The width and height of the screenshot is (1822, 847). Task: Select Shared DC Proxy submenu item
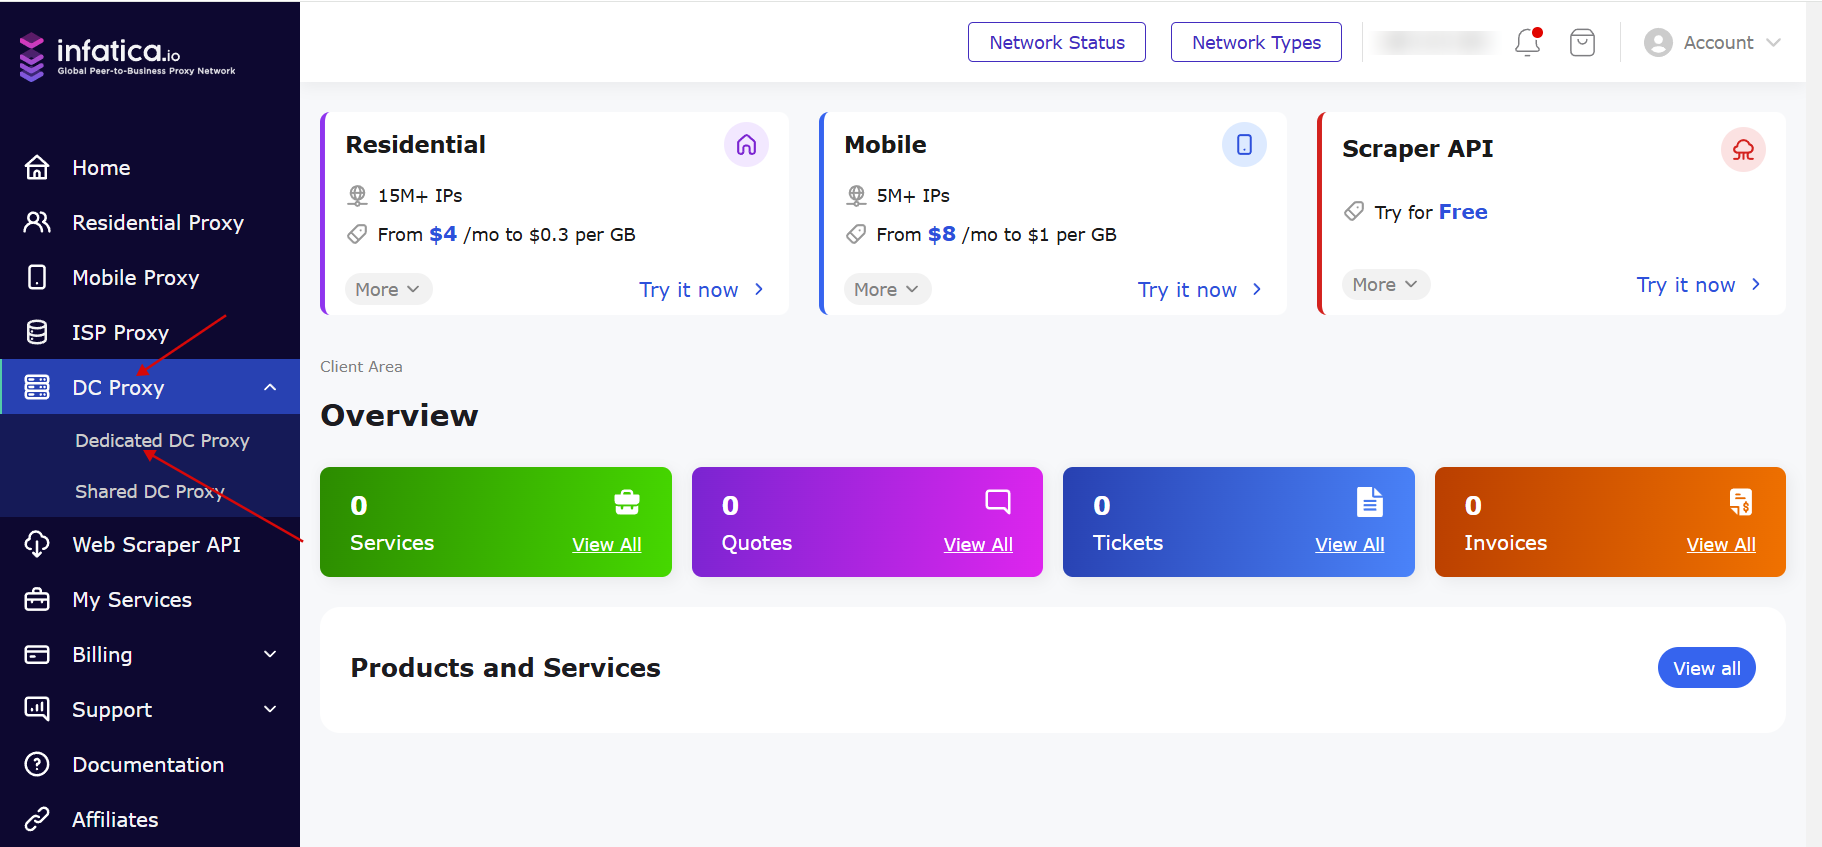pyautogui.click(x=150, y=491)
